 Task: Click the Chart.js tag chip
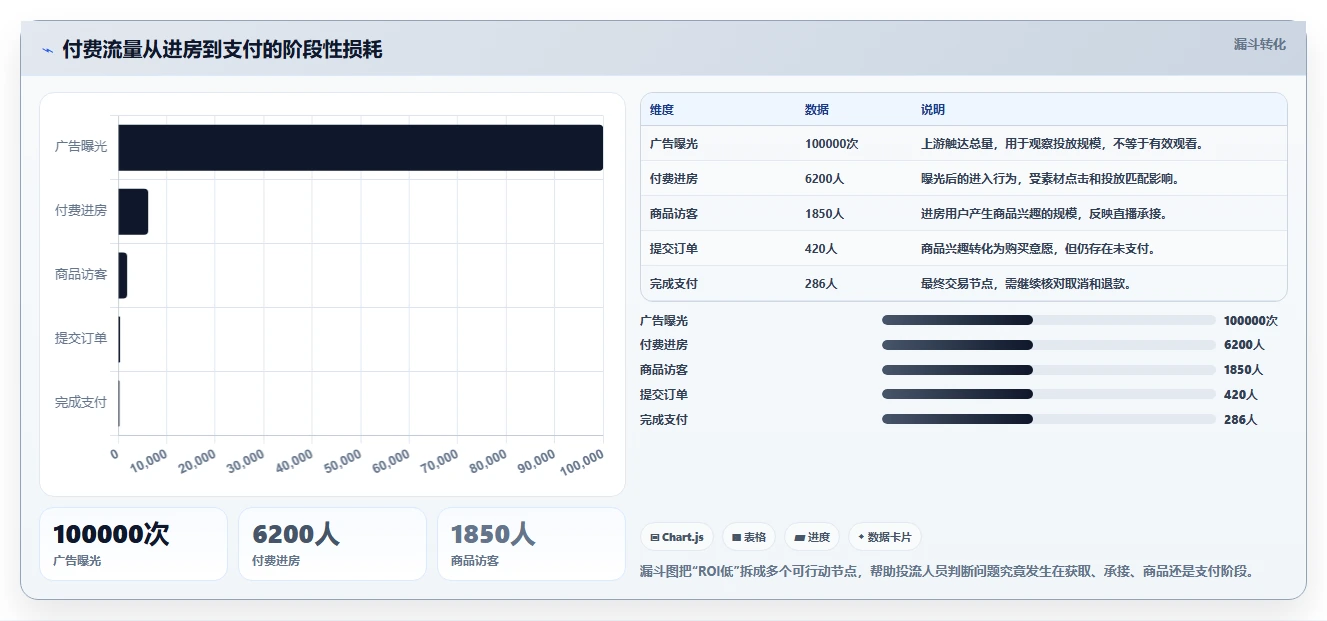[677, 537]
